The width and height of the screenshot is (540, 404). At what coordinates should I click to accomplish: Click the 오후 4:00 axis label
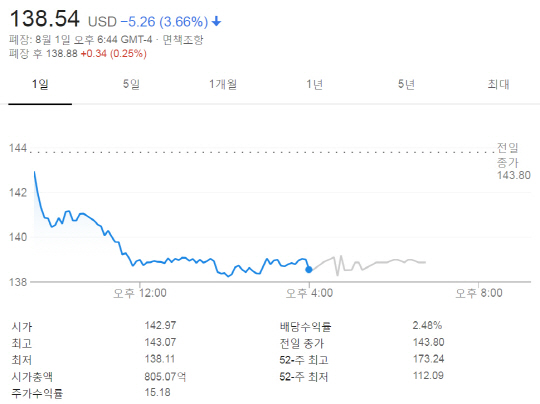[x=309, y=293]
